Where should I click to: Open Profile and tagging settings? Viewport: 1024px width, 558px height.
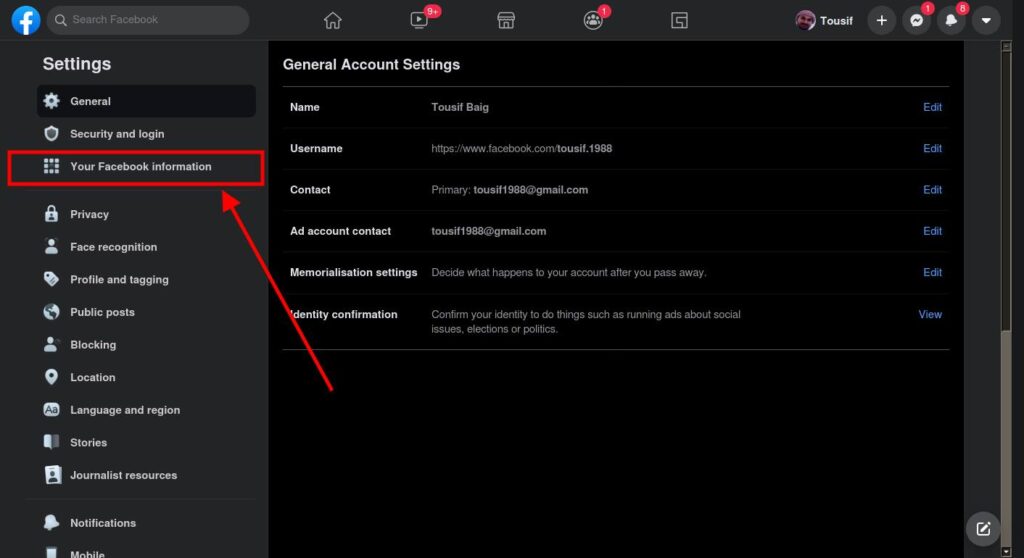coord(146,280)
